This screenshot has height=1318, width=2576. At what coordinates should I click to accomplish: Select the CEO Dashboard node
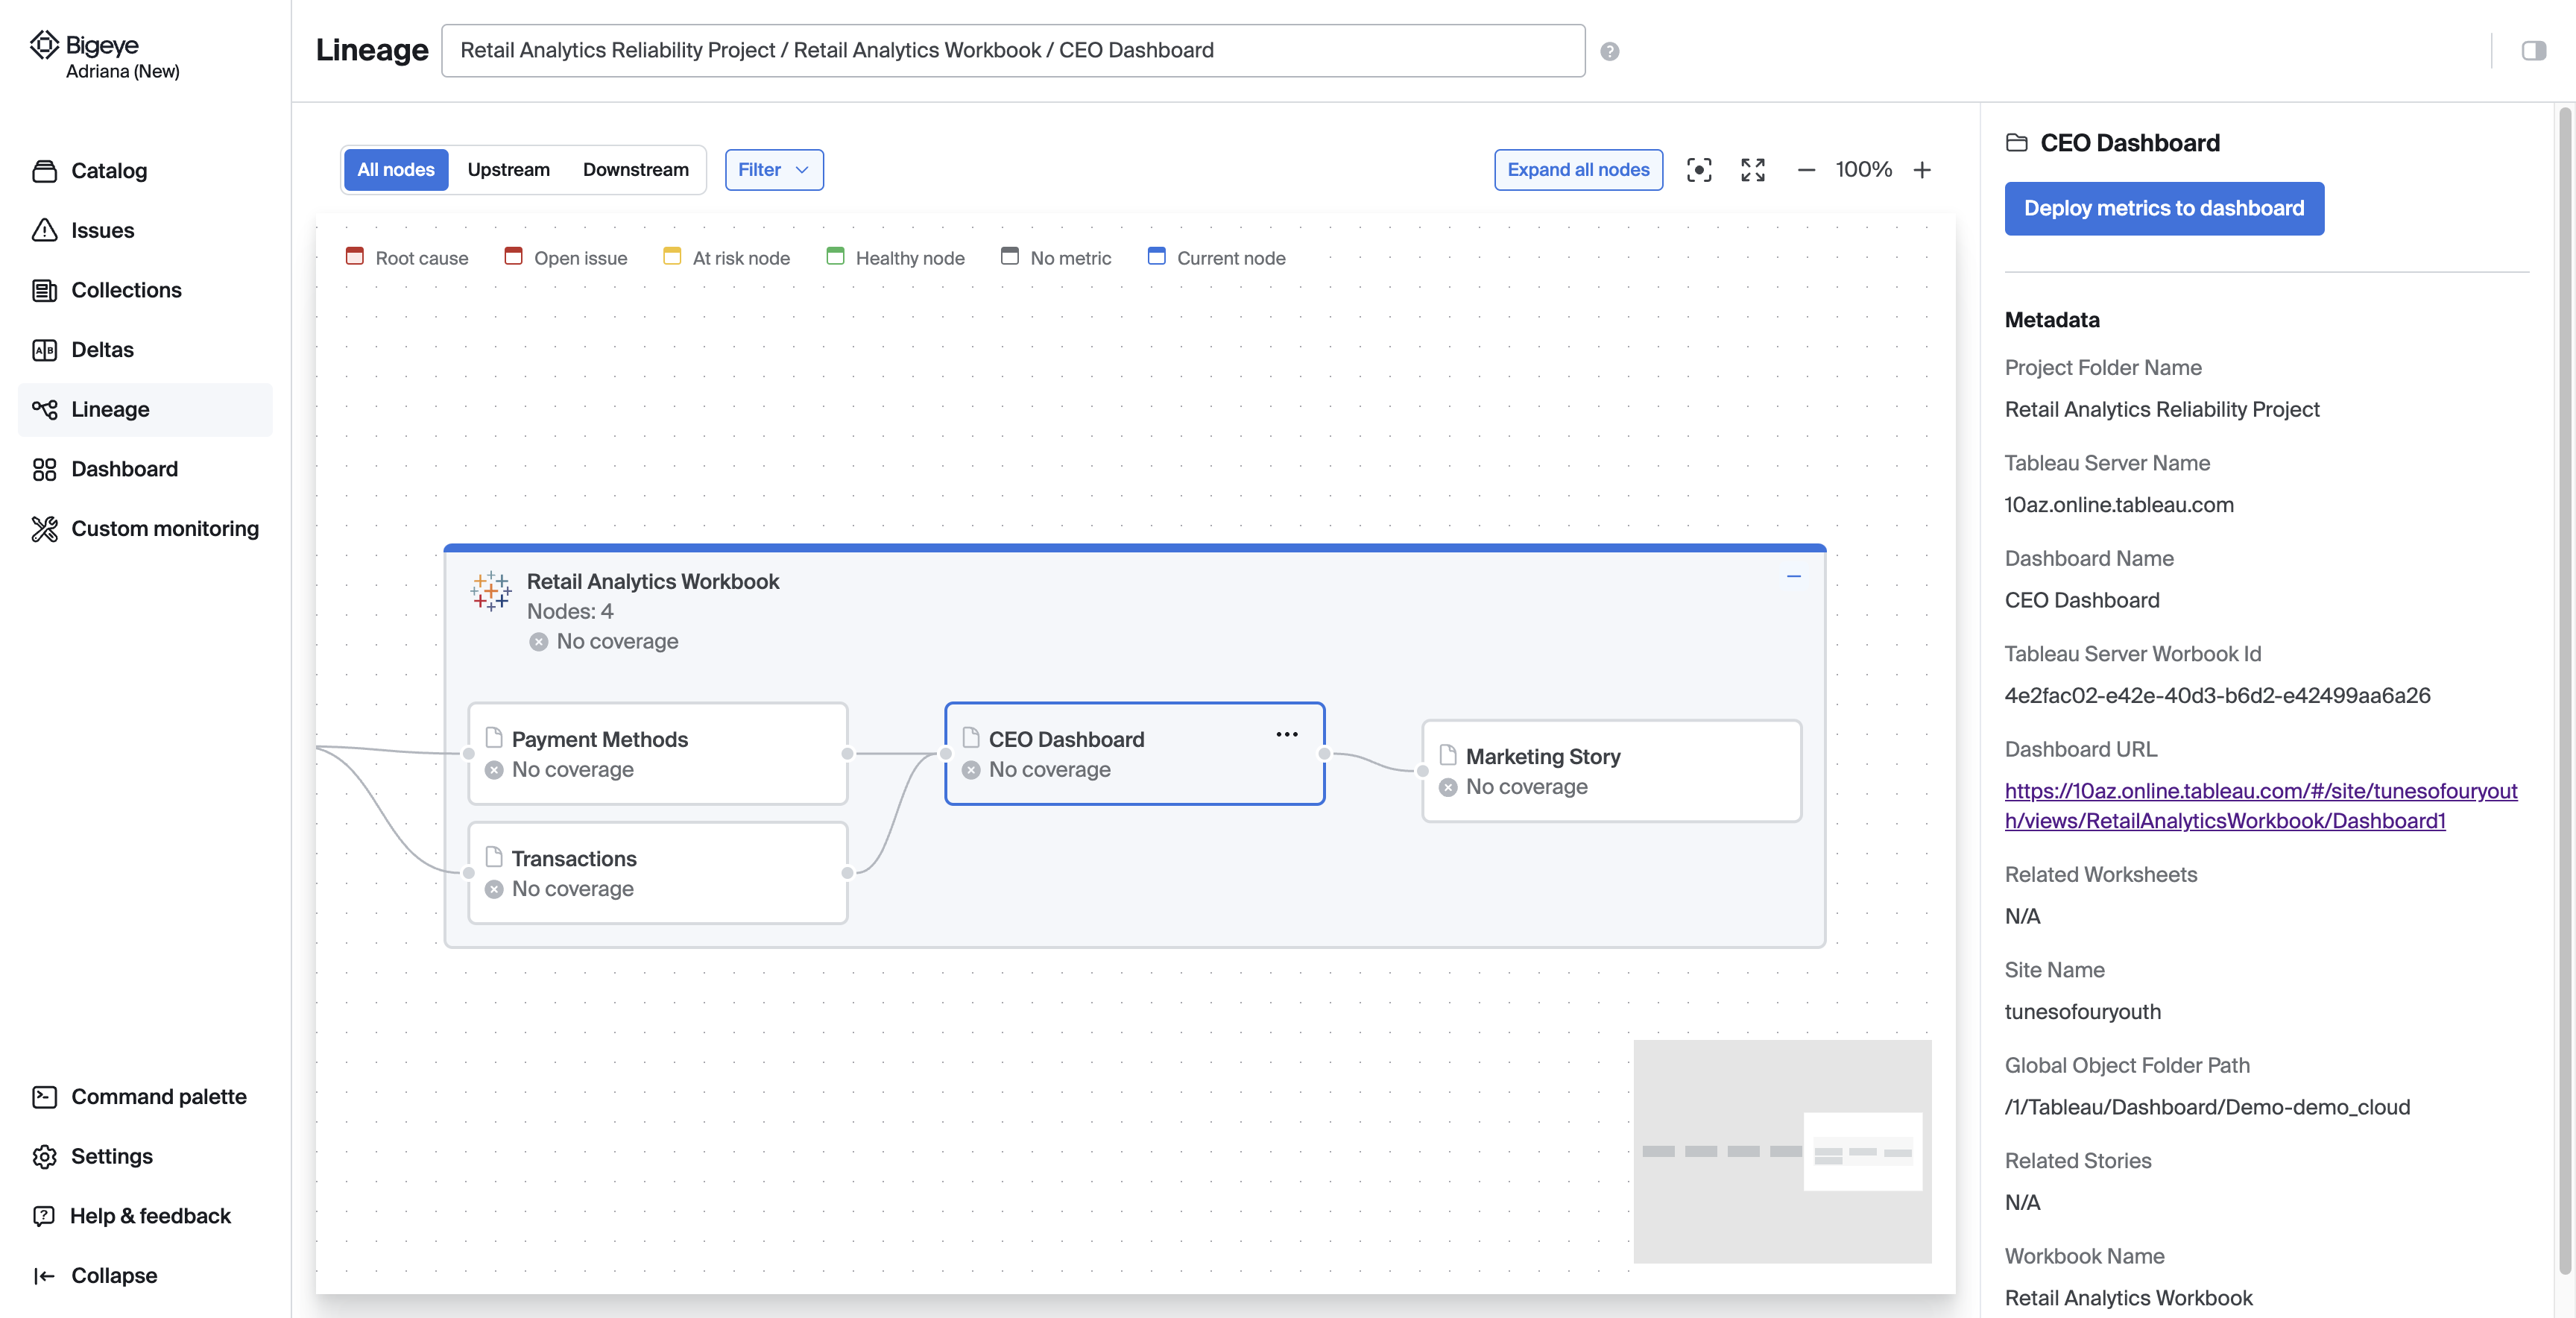(1134, 754)
